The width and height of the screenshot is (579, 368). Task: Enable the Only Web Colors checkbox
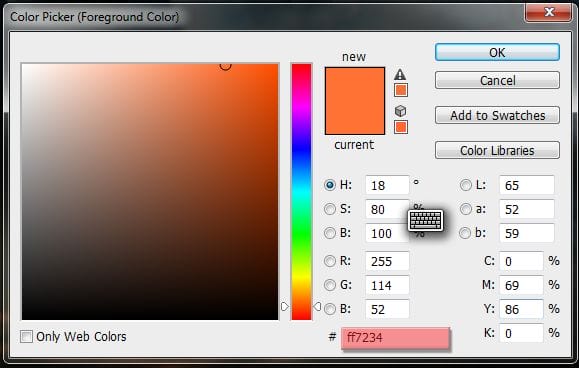[x=26, y=336]
